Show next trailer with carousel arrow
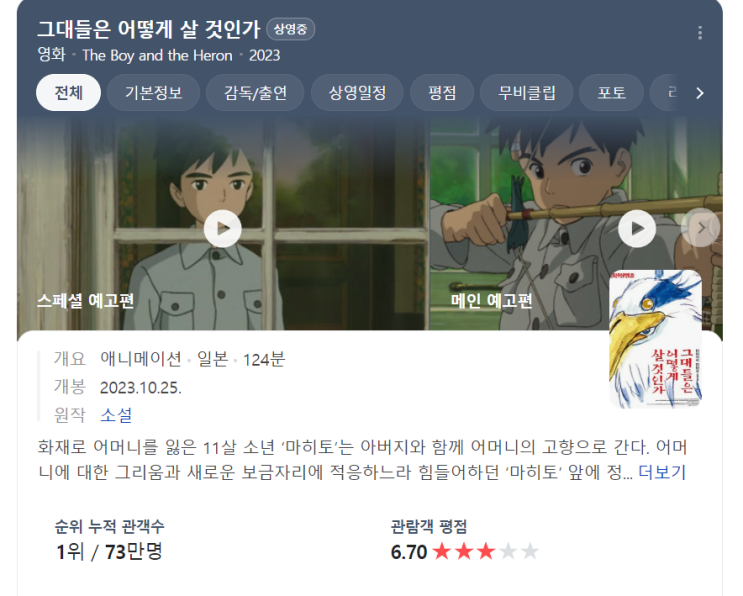 pyautogui.click(x=701, y=228)
